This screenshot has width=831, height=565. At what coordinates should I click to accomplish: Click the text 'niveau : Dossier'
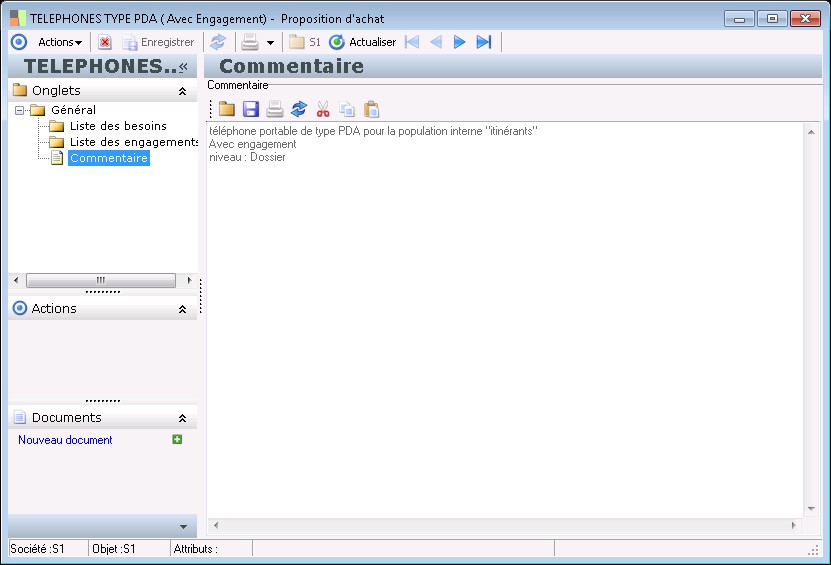[x=247, y=157]
